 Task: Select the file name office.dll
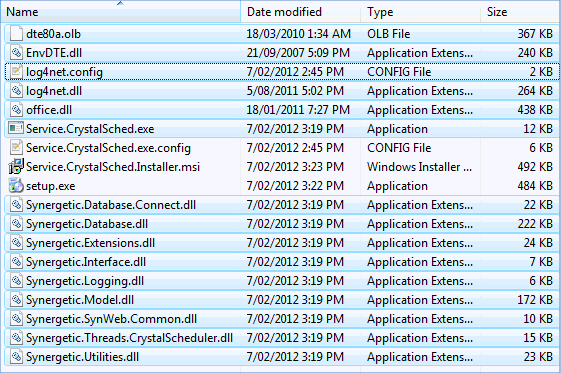pos(49,110)
